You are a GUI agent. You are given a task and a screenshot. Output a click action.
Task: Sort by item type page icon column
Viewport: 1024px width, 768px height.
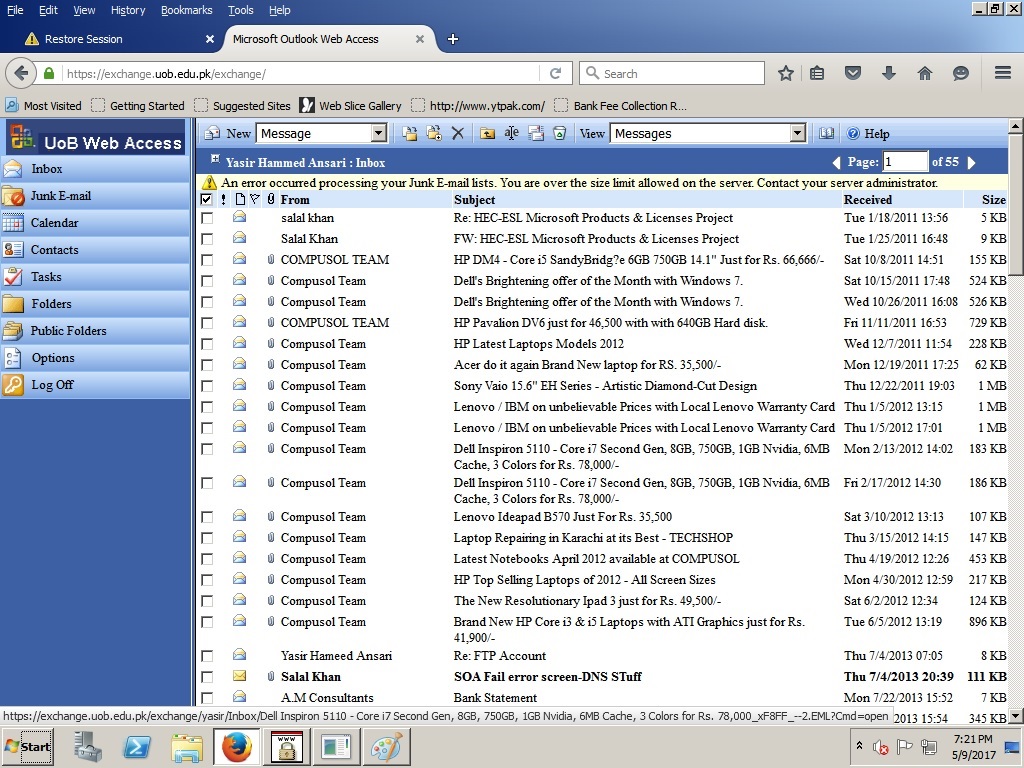pyautogui.click(x=240, y=200)
